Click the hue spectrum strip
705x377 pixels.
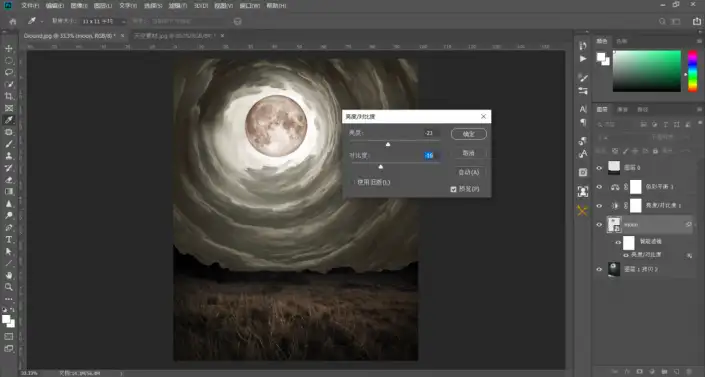click(x=693, y=71)
